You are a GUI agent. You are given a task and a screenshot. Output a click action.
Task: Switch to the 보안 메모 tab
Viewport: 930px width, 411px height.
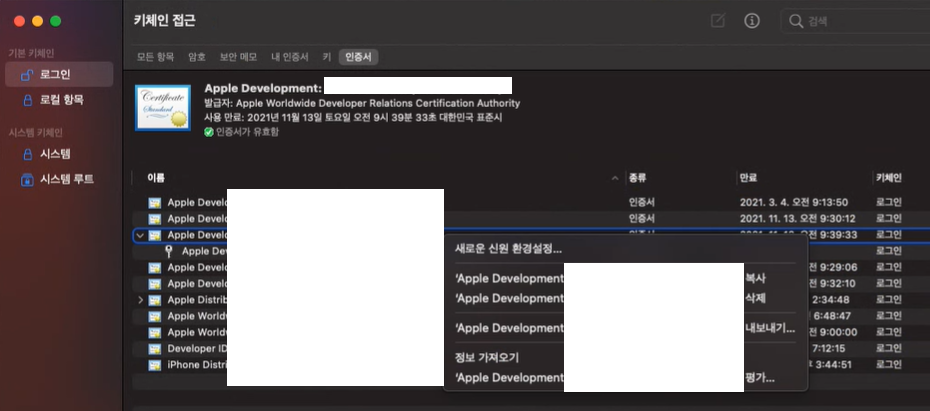point(238,57)
